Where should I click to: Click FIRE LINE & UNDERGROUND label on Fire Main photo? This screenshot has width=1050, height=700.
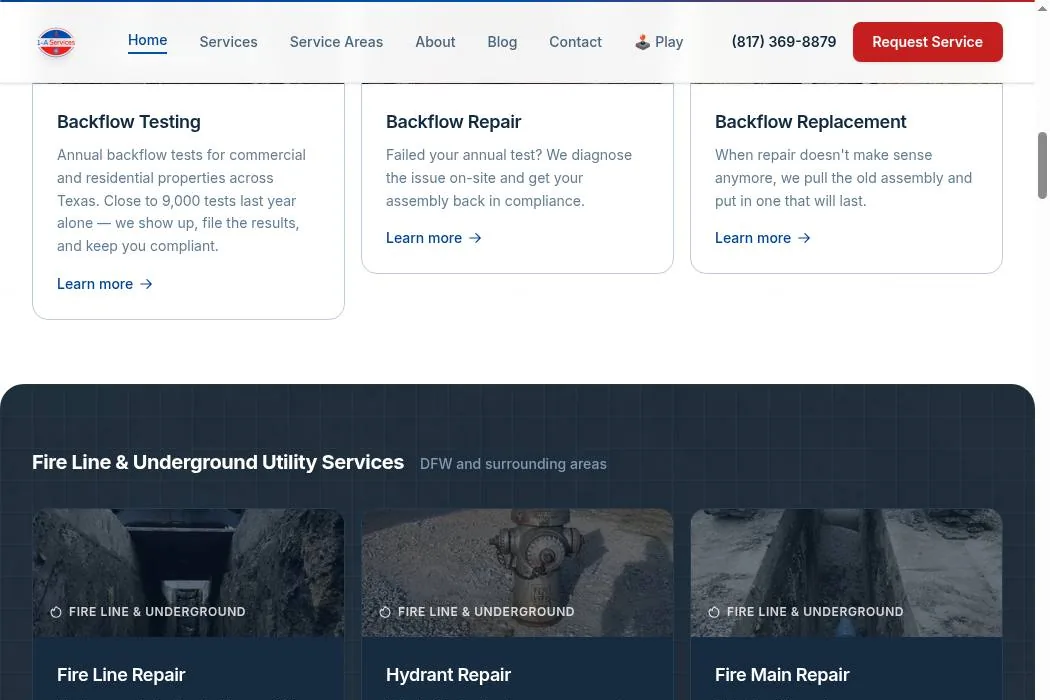tap(815, 612)
